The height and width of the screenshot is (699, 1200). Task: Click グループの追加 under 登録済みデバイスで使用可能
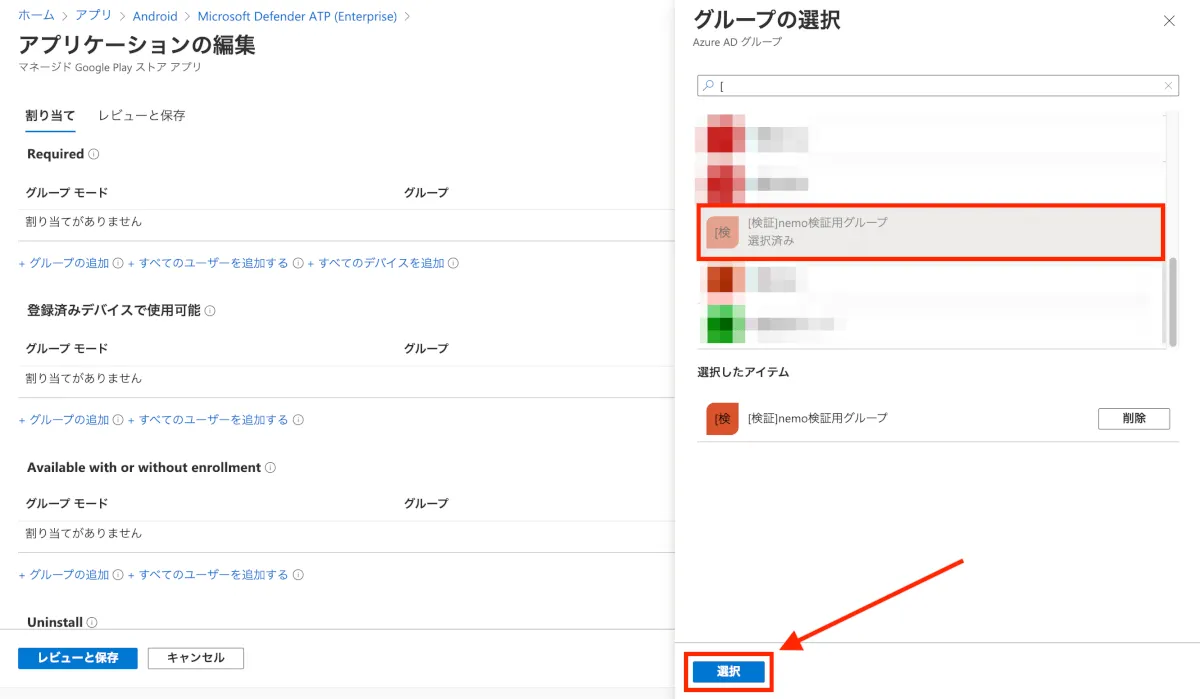[64, 420]
